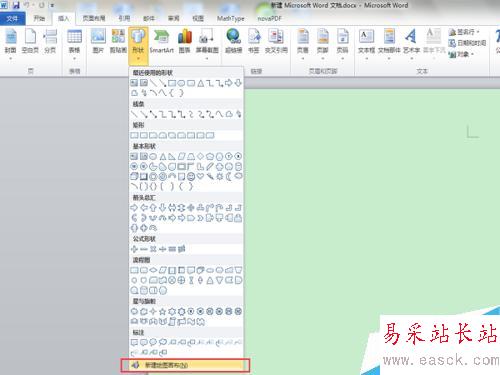Viewport: 500px width, 375px height.
Task: Choose the division sign equation shape
Action: [162, 249]
